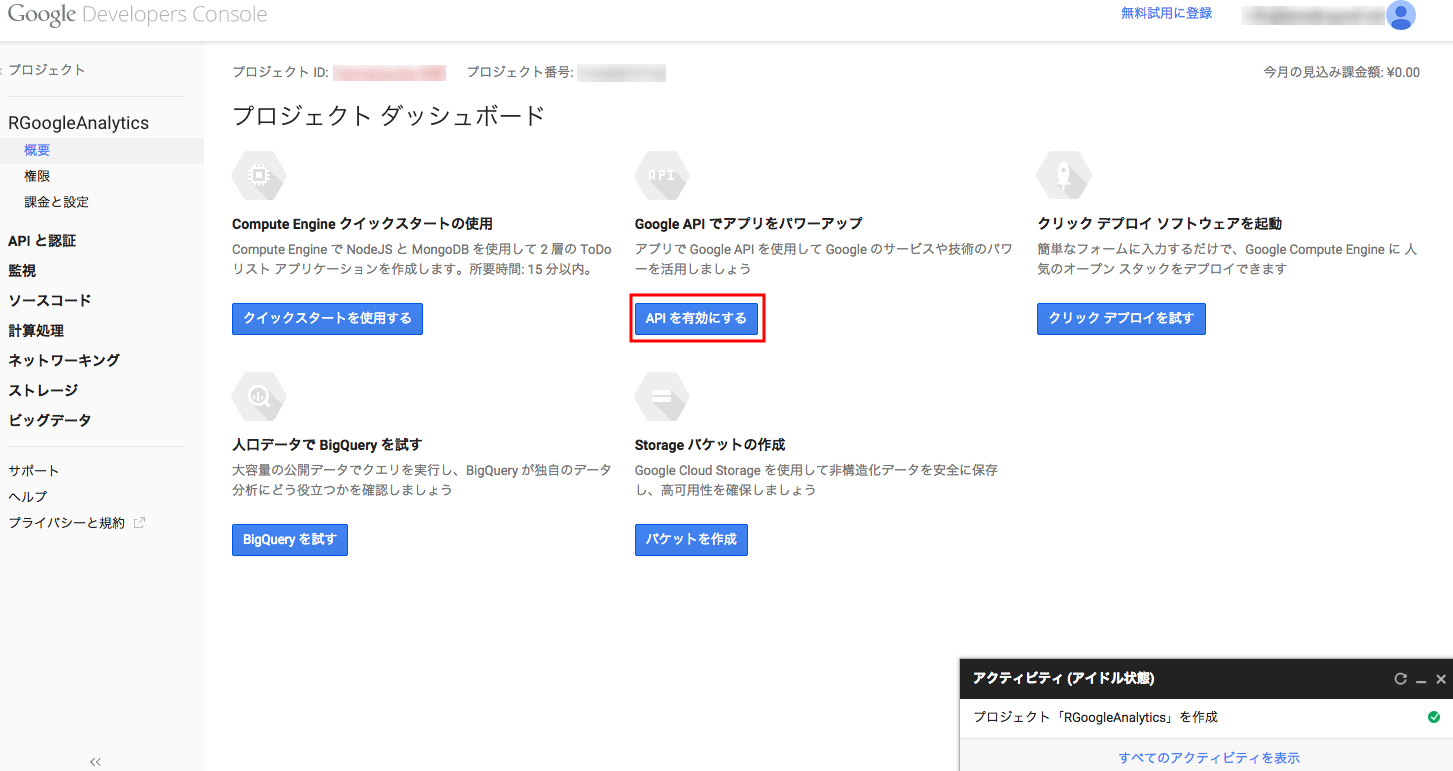Go back to プロジェクト list
This screenshot has height=771, width=1453.
point(44,70)
